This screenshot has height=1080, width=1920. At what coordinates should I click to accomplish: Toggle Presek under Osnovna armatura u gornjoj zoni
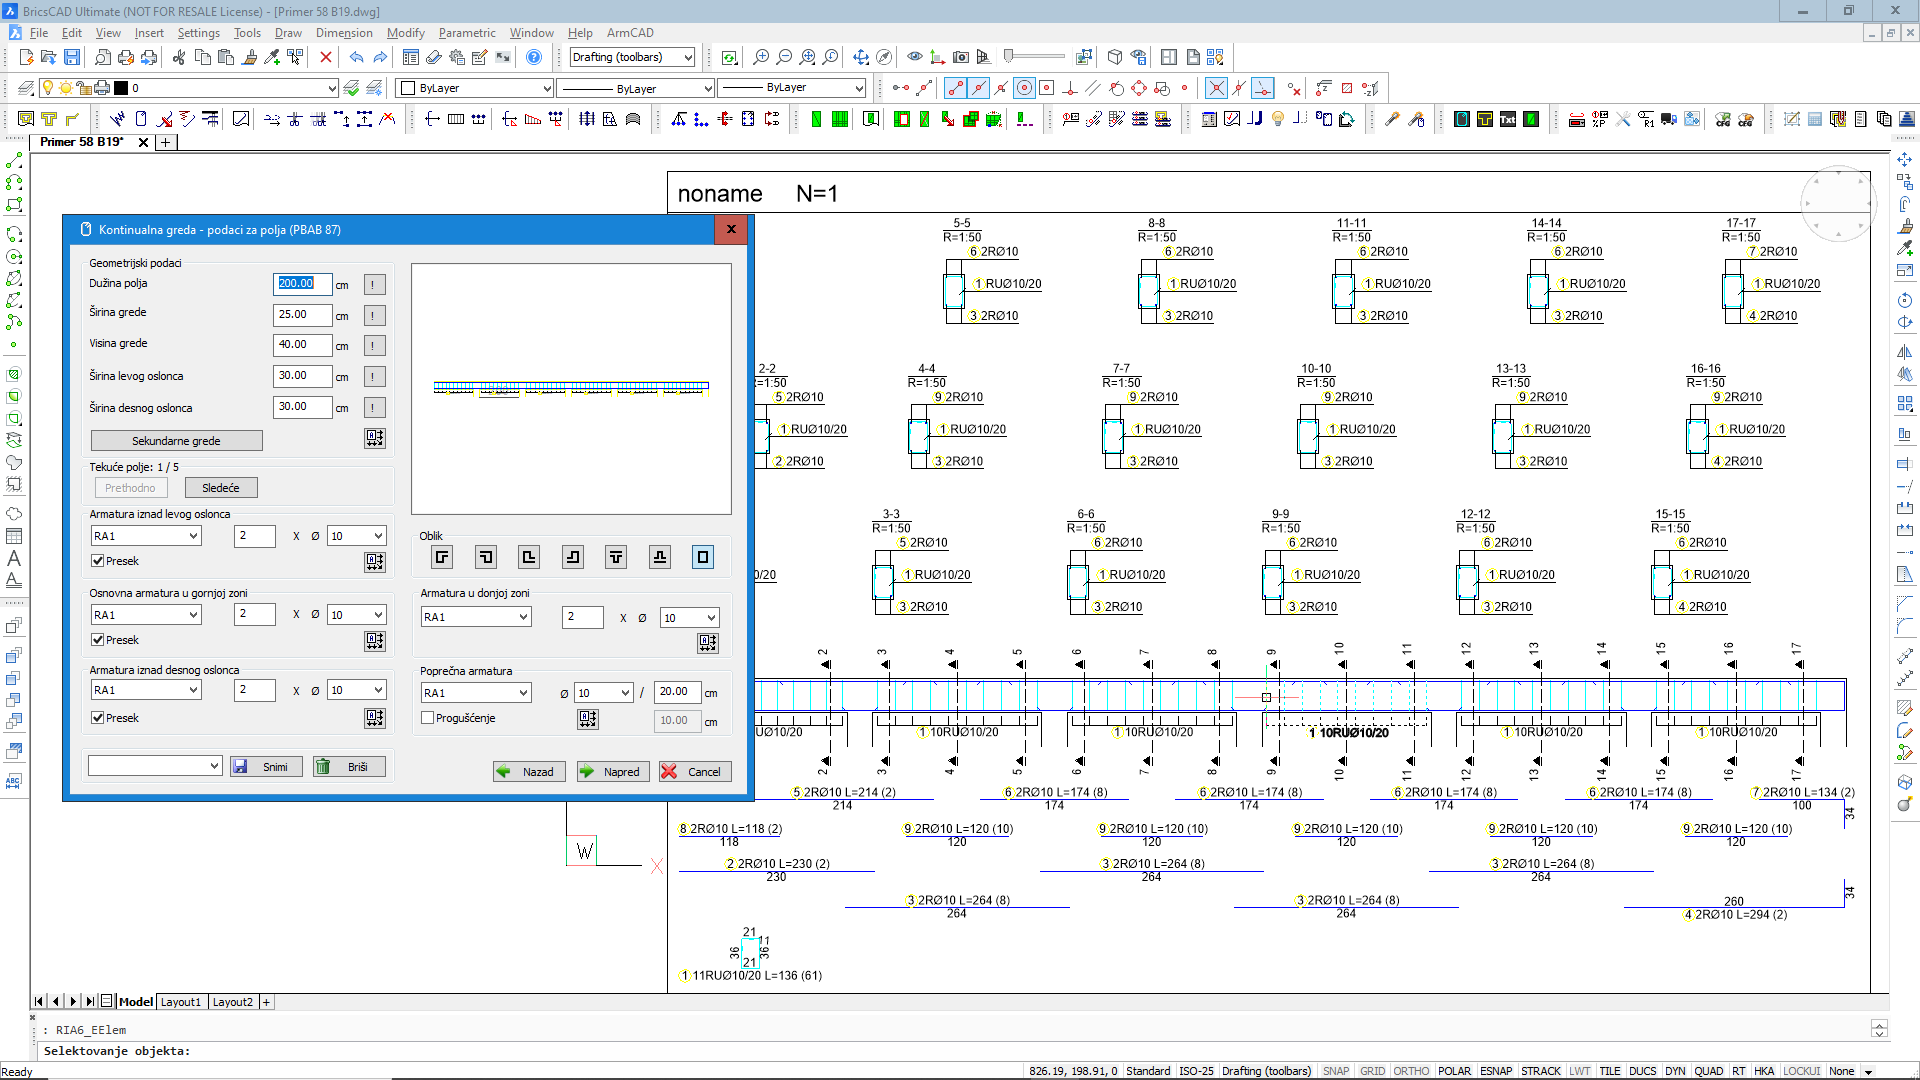[x=98, y=640]
